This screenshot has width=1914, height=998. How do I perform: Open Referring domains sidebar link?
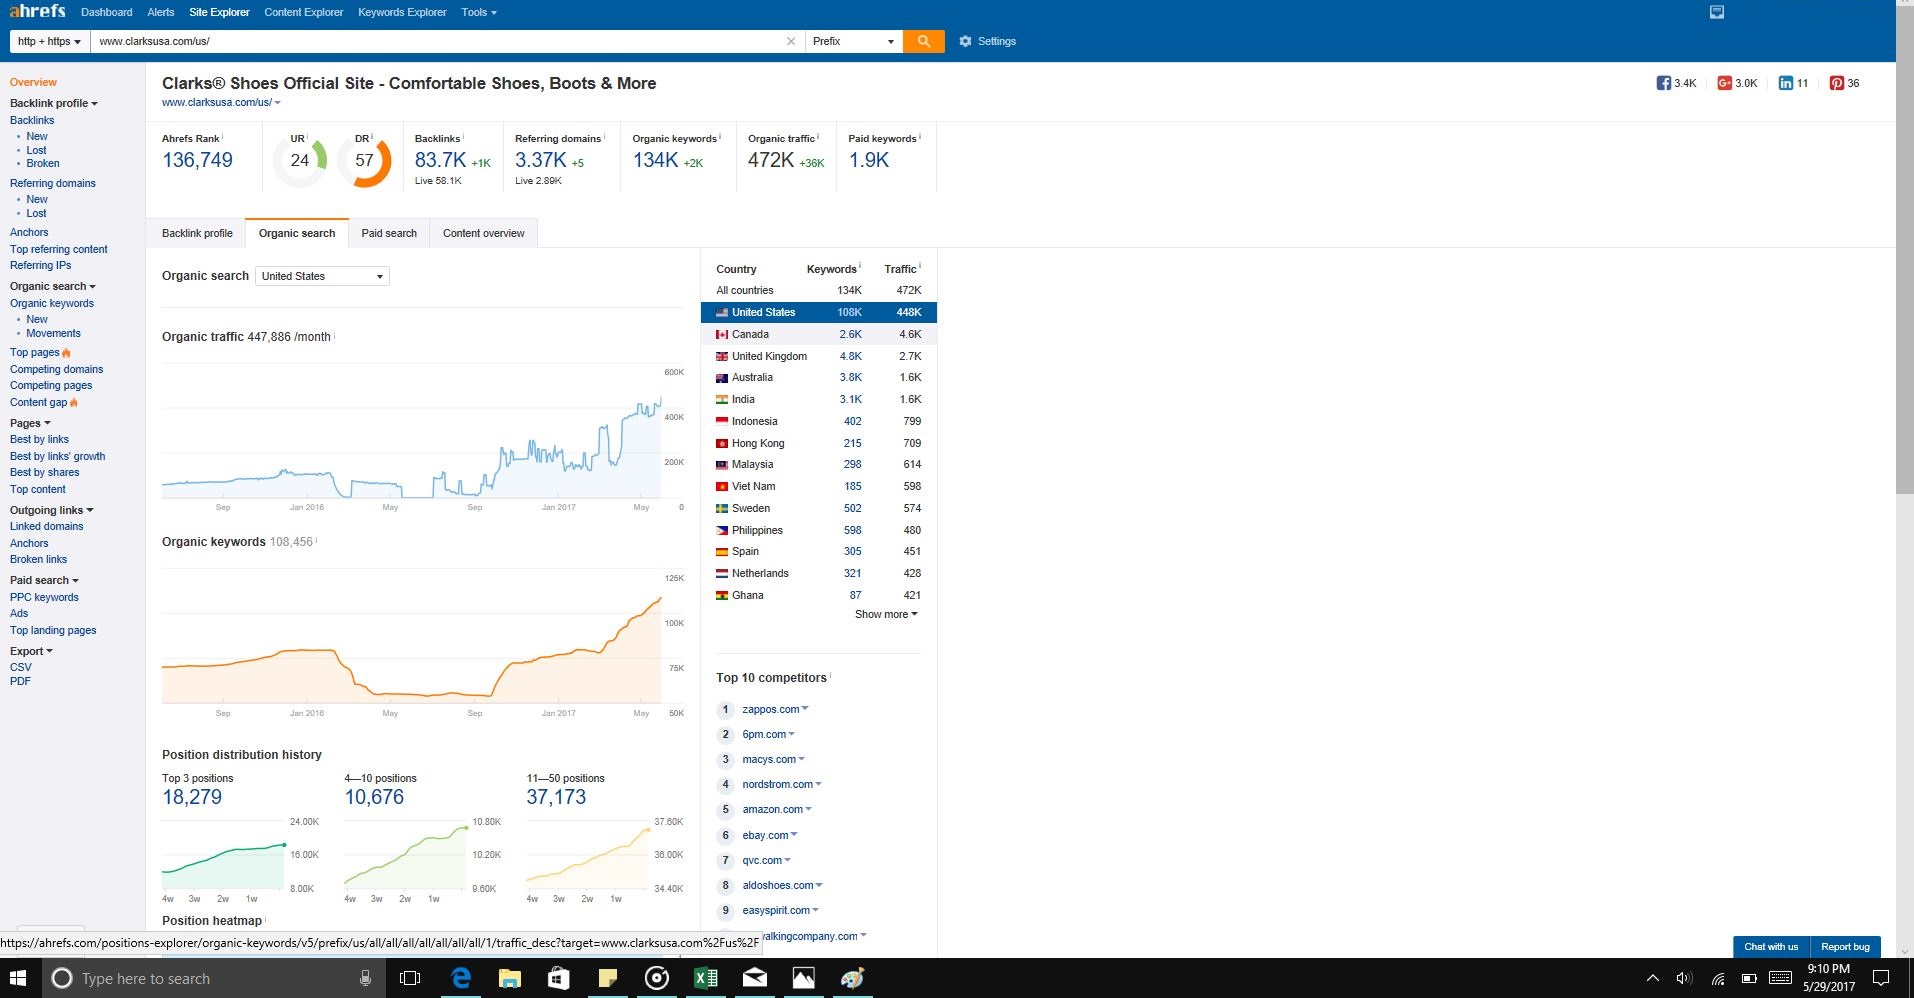[53, 183]
